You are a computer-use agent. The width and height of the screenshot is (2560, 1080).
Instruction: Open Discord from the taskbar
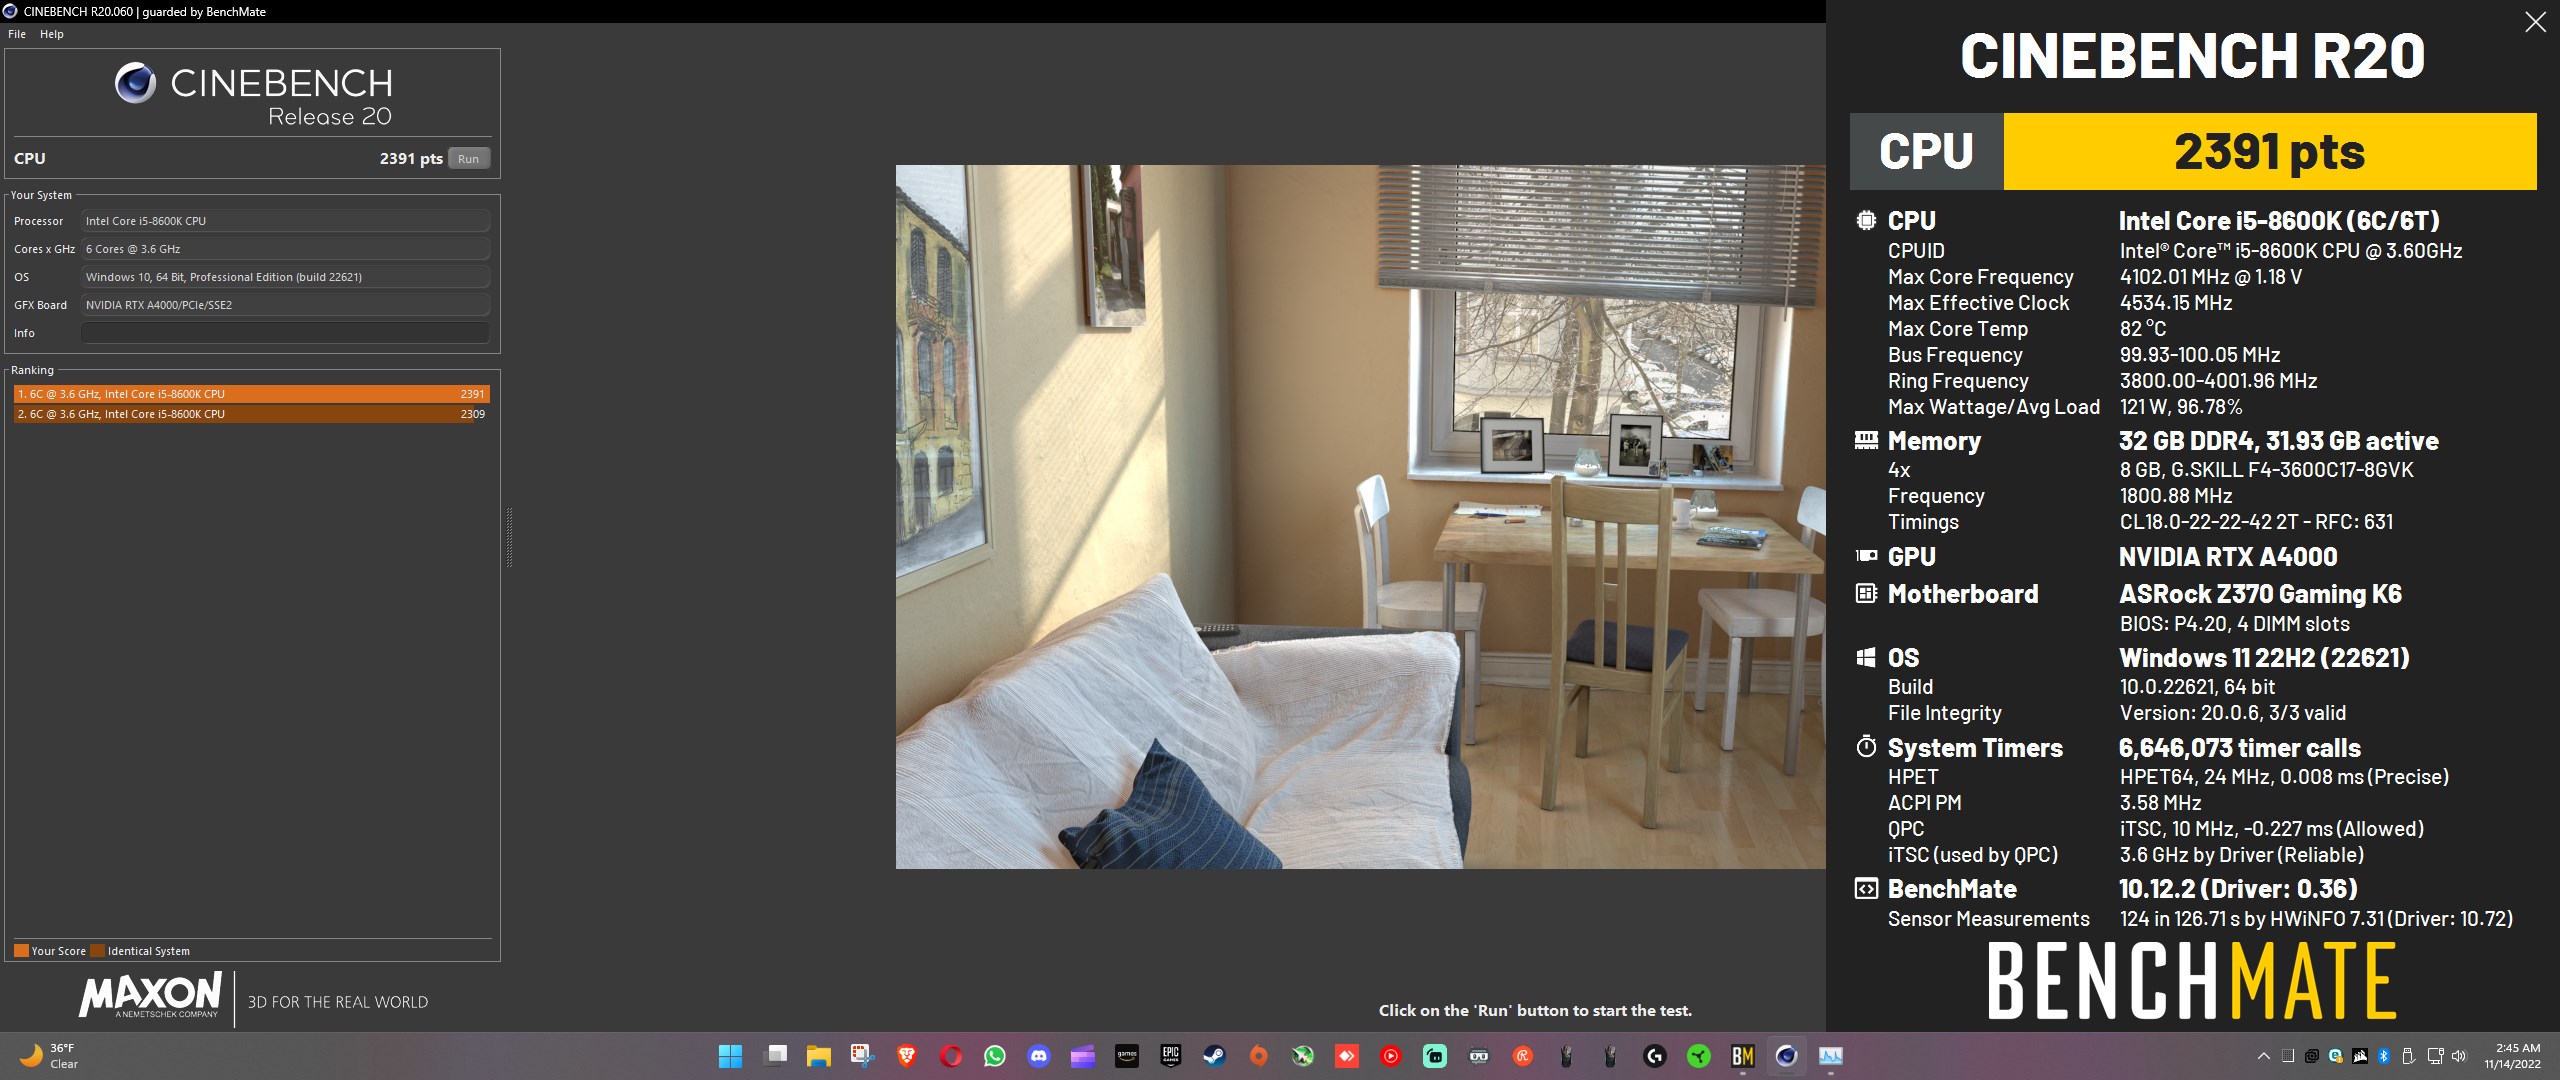pyautogui.click(x=1039, y=1056)
